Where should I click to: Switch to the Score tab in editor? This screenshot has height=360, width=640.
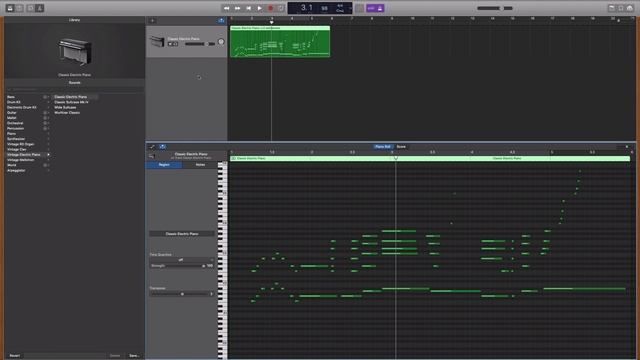click(x=401, y=147)
